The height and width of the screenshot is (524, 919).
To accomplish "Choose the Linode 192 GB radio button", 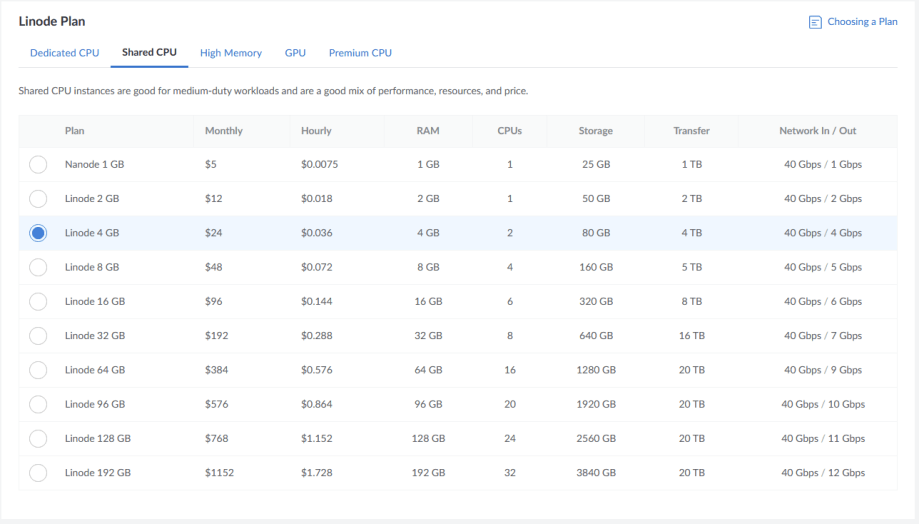I will pos(38,472).
